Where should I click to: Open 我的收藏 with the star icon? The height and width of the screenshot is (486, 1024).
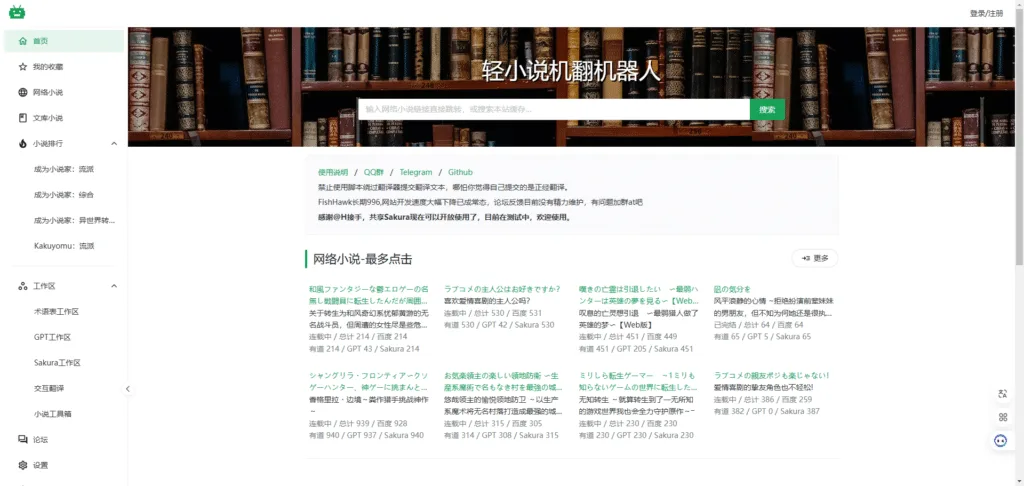(23, 67)
